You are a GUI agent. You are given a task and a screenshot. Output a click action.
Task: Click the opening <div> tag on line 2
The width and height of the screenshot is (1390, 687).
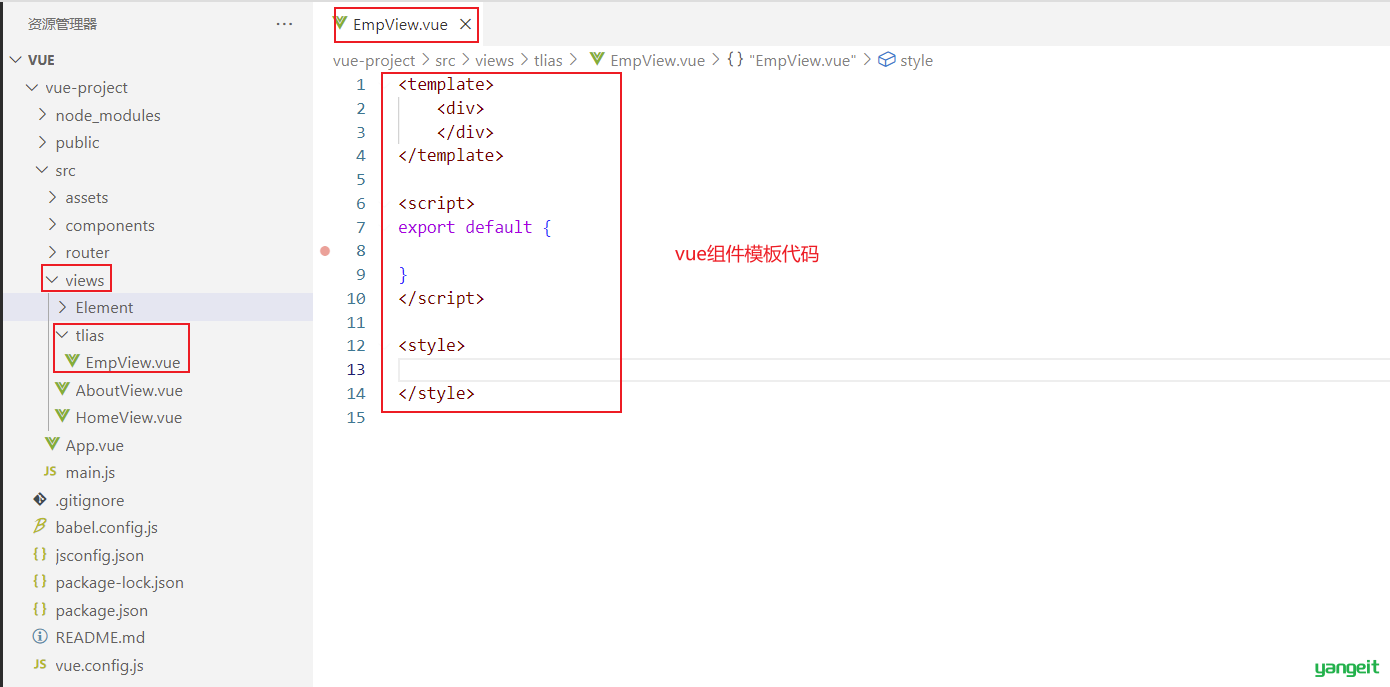(460, 108)
